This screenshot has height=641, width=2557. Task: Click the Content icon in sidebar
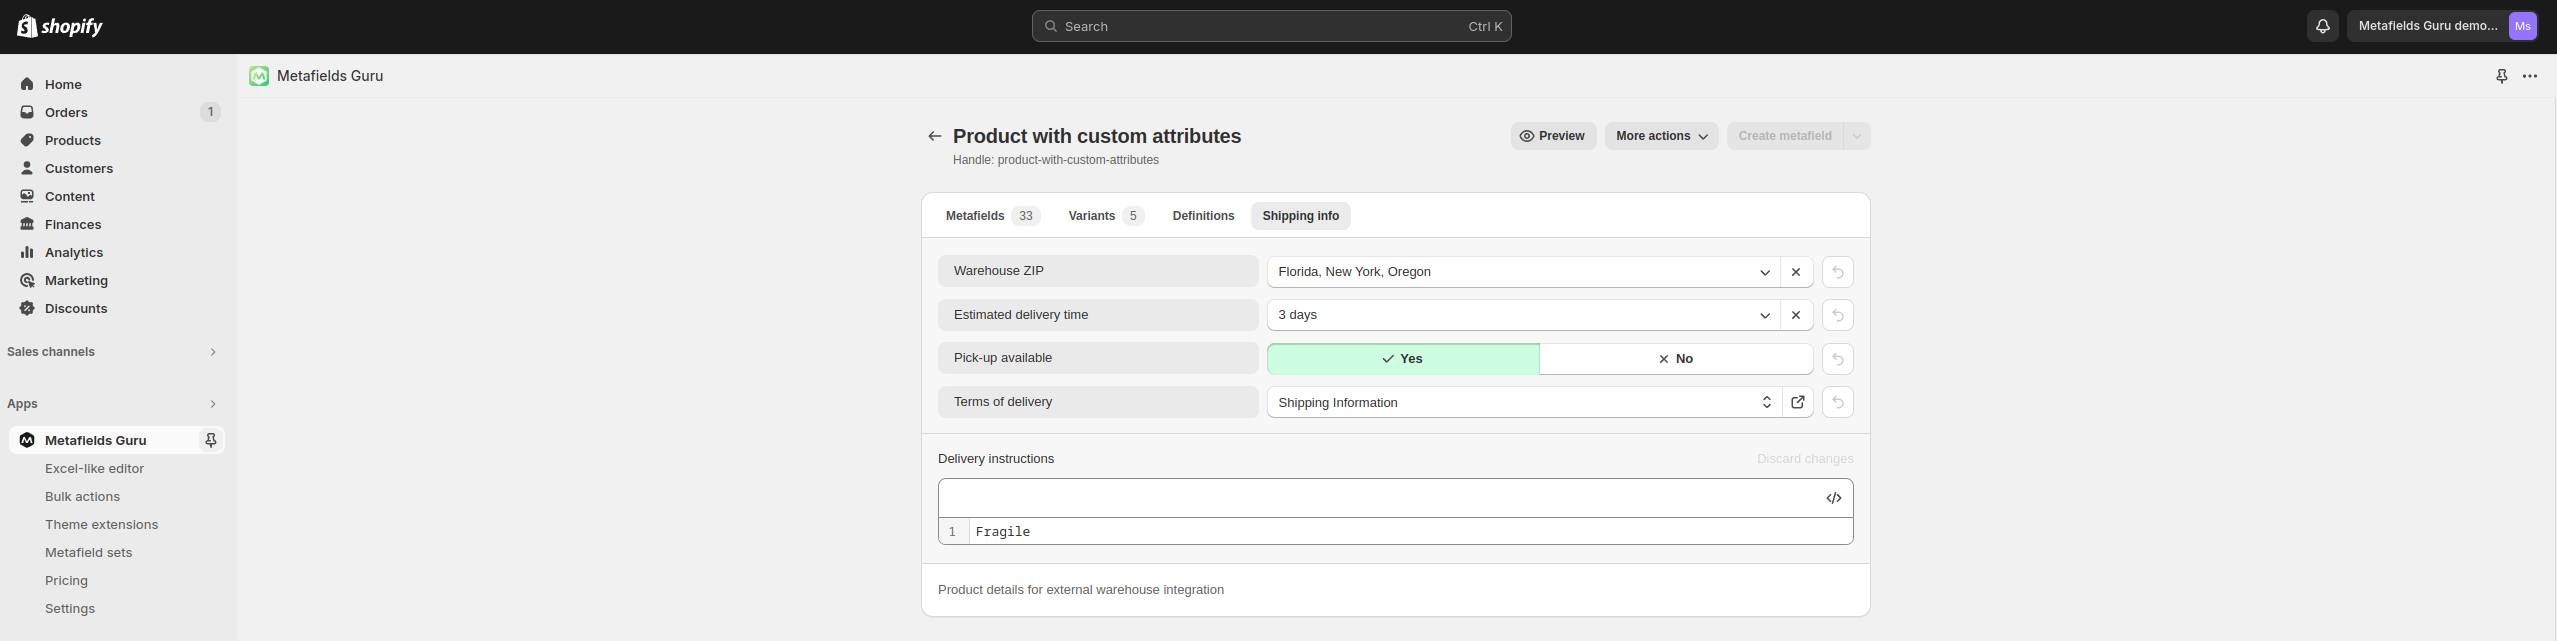[x=27, y=196]
